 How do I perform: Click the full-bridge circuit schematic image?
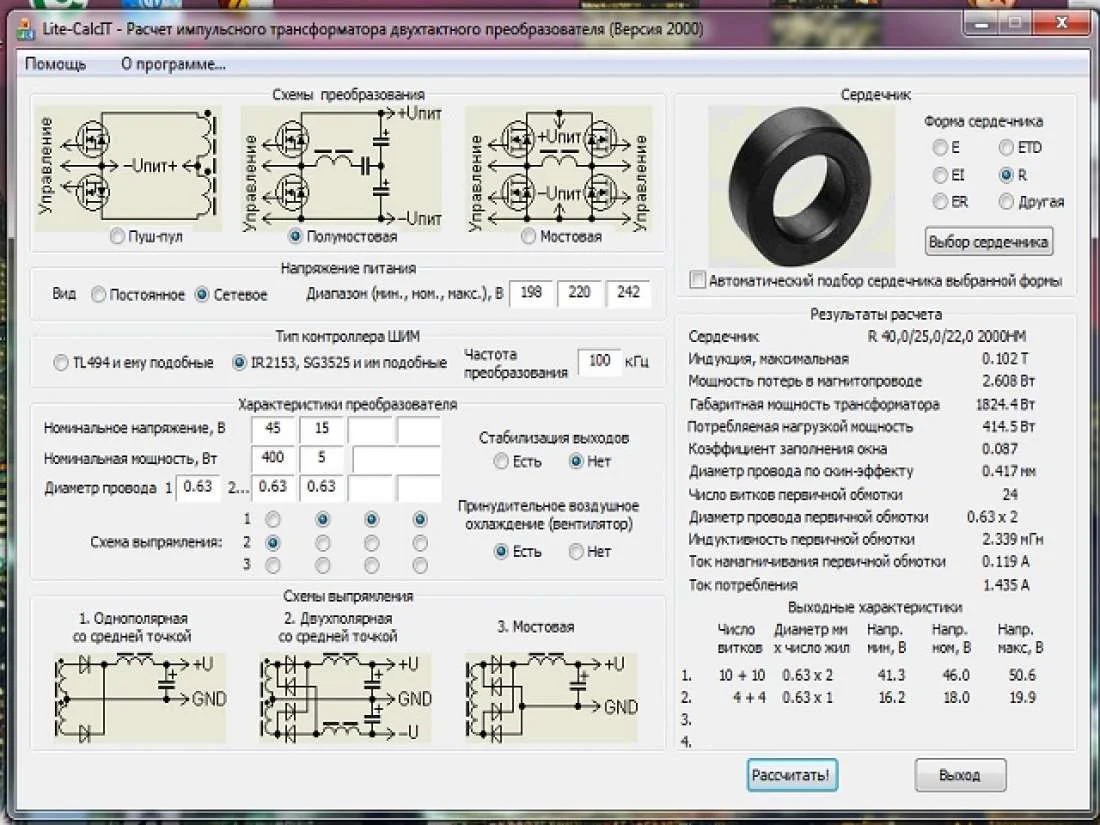pos(558,165)
